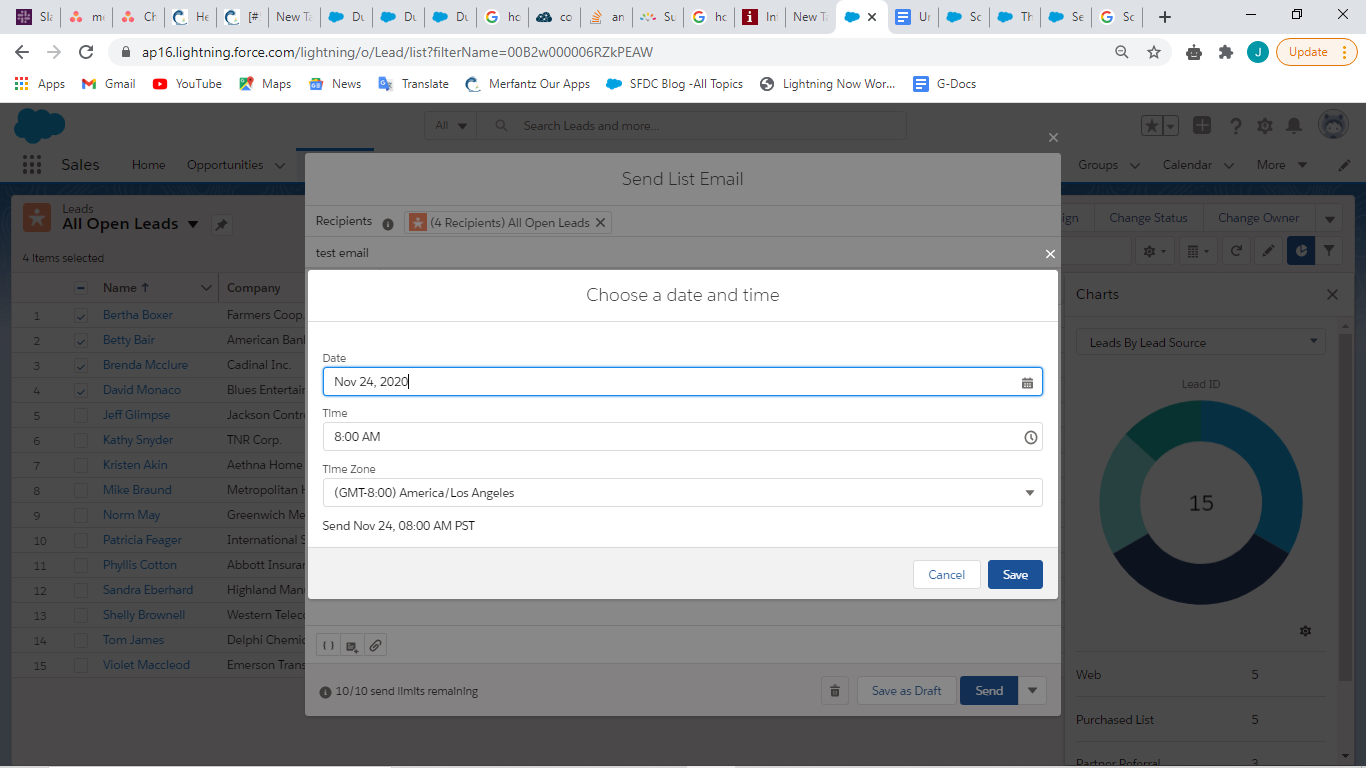
Task: Delete the email draft trash icon
Action: (835, 691)
